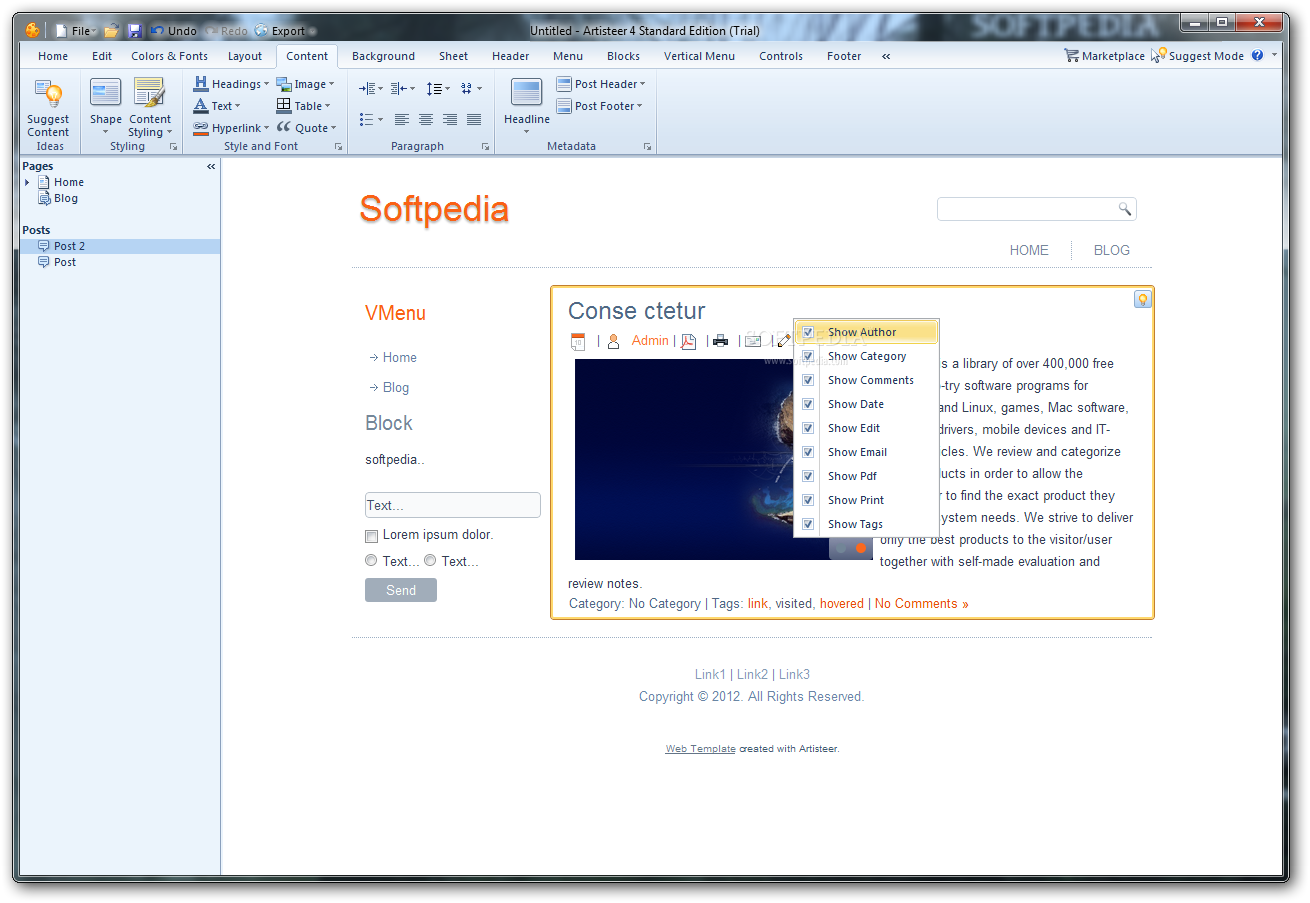Click the BLOG link in page navigation
The image size is (1310, 903).
pos(1112,250)
